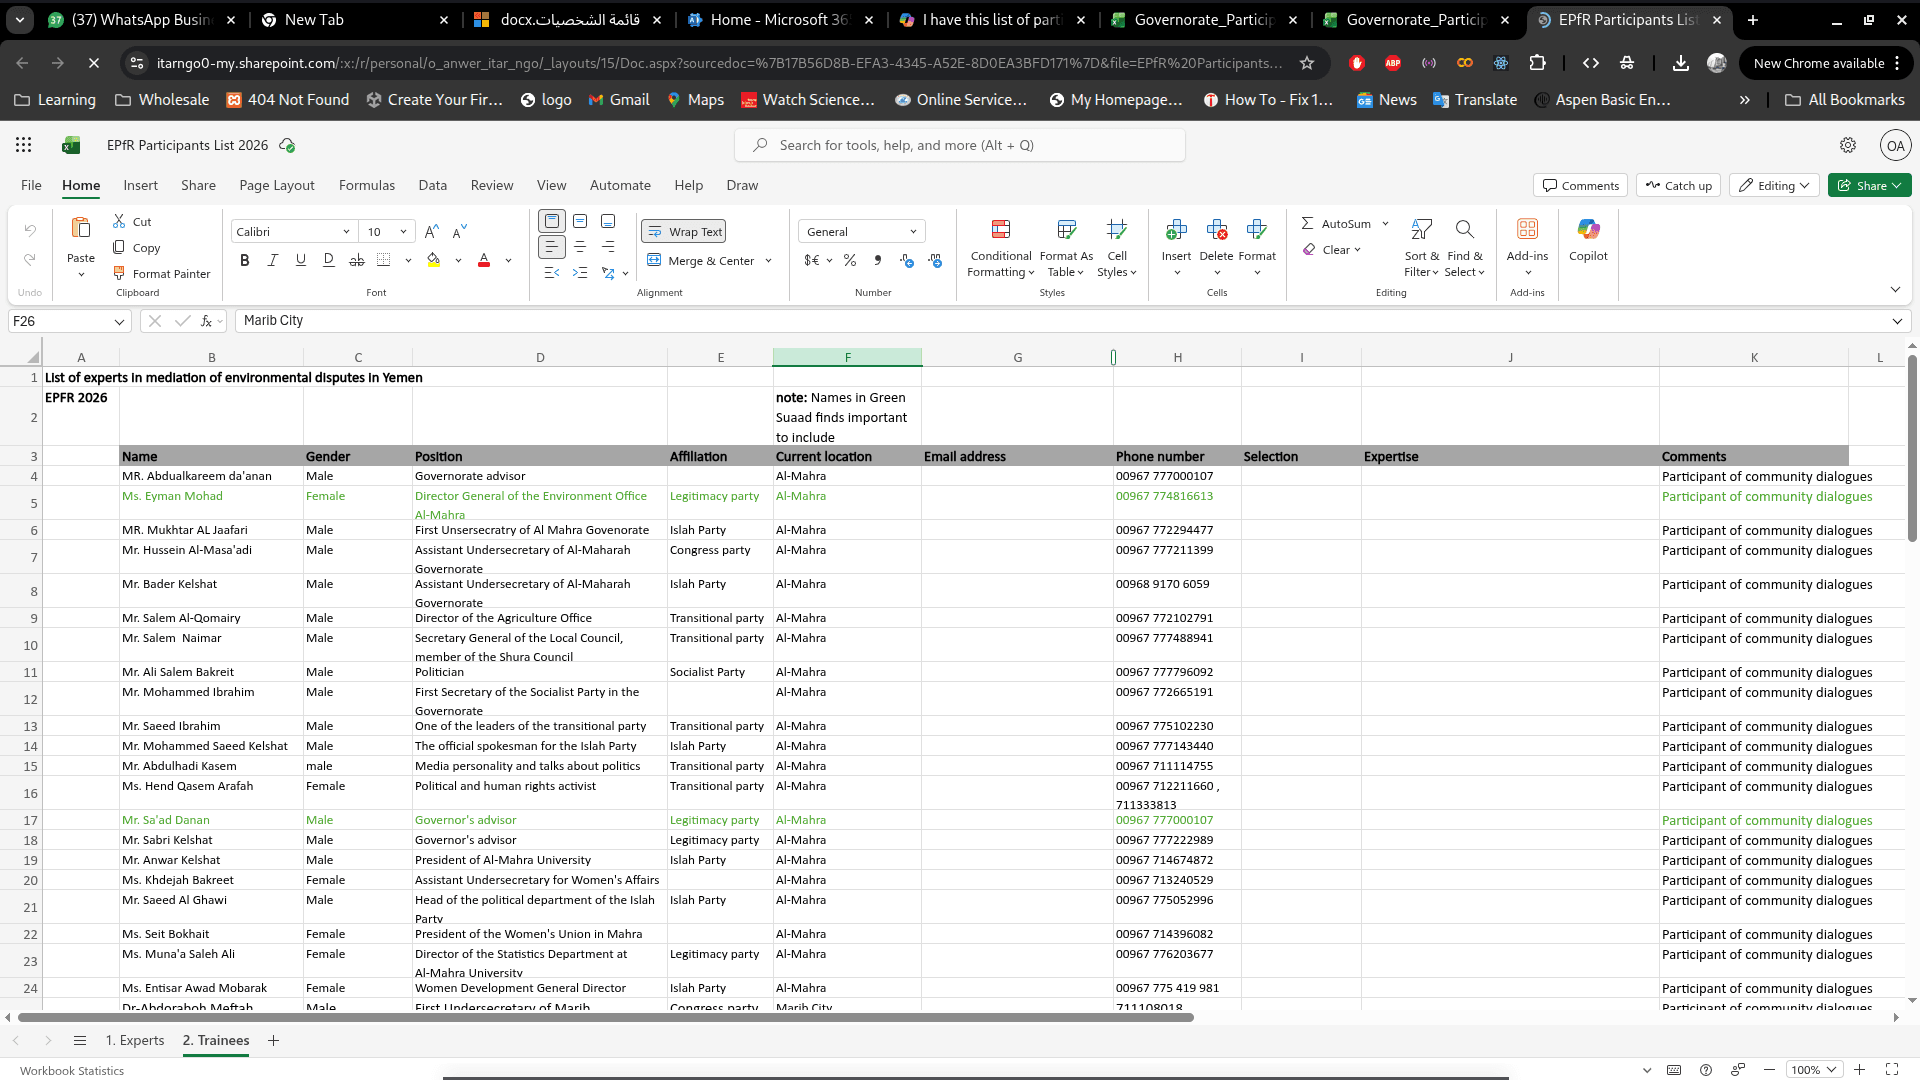Apply the red font color swatch
Viewport: 1920px width, 1080px height.
coord(484,260)
